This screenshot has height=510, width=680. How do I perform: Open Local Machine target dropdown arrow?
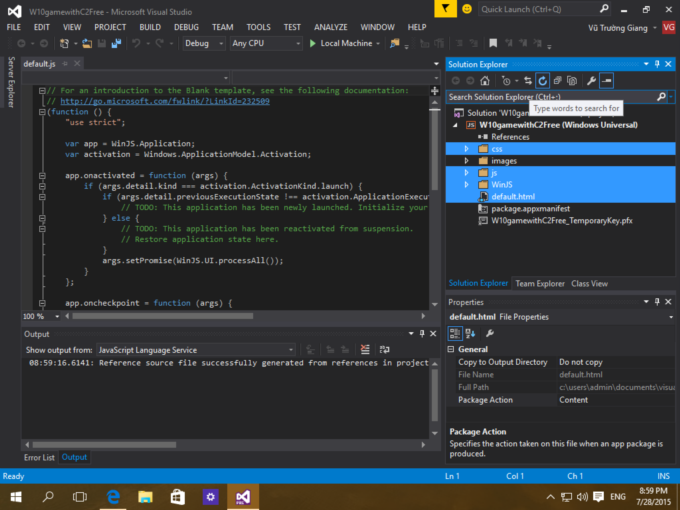click(378, 43)
